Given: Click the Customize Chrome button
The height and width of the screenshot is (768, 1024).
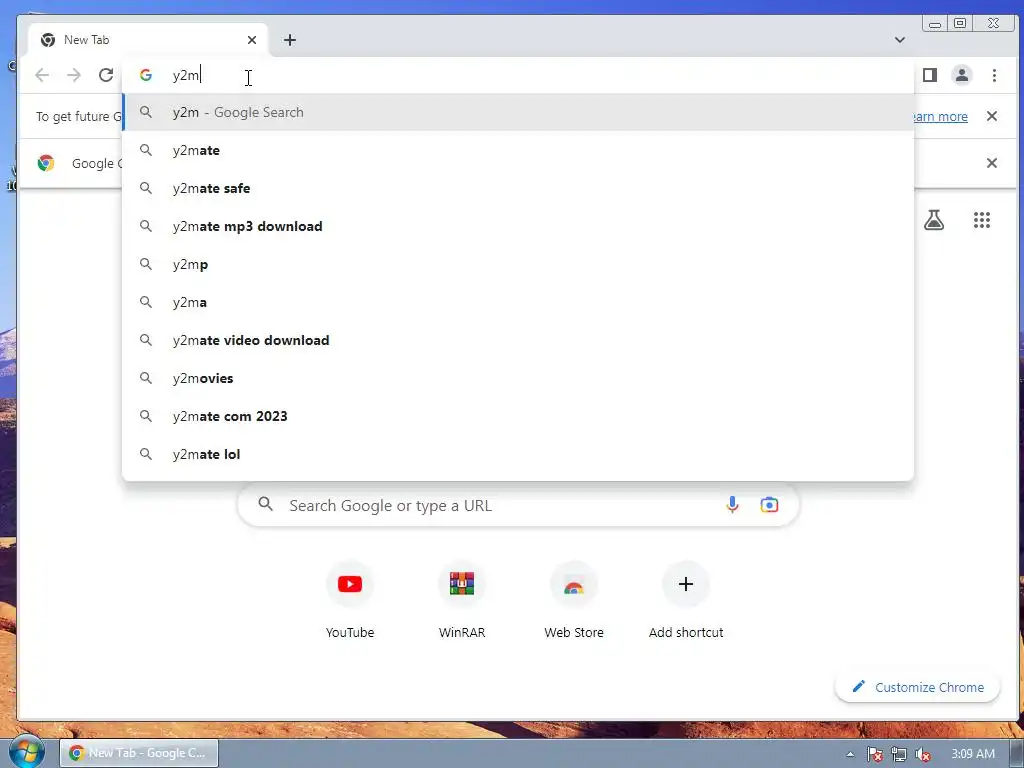Looking at the screenshot, I should point(918,687).
